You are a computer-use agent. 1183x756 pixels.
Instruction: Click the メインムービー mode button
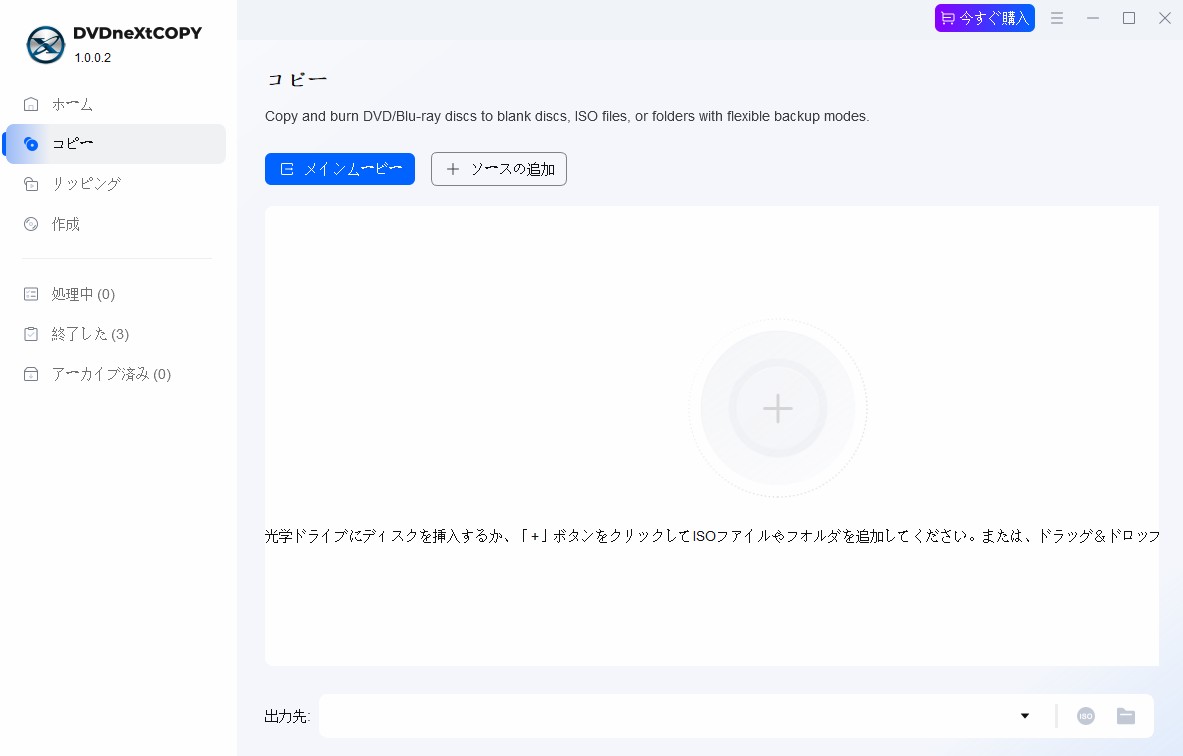(x=340, y=169)
